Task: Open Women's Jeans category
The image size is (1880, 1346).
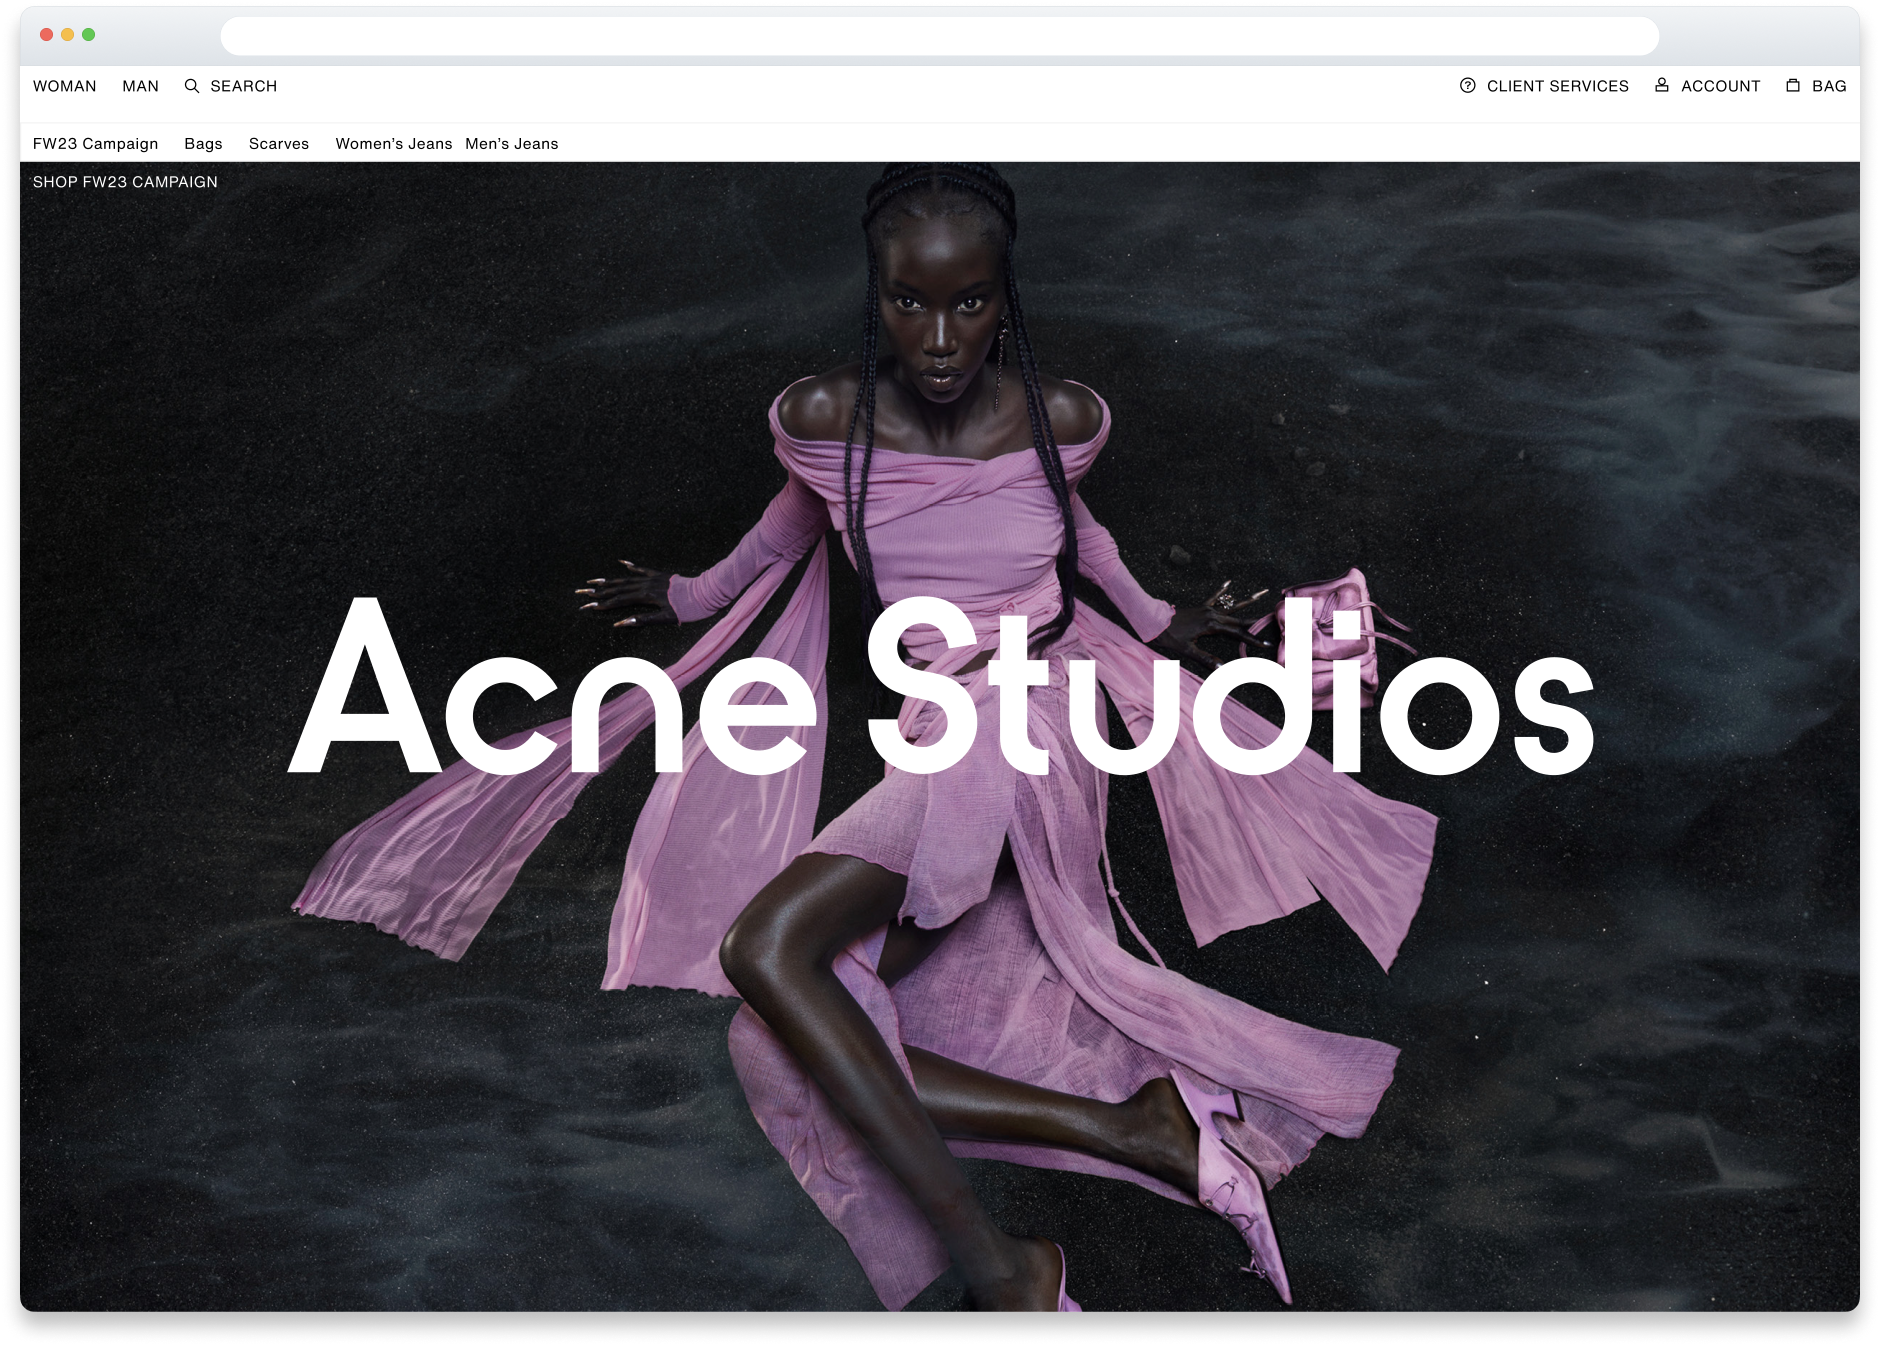Action: click(x=394, y=144)
